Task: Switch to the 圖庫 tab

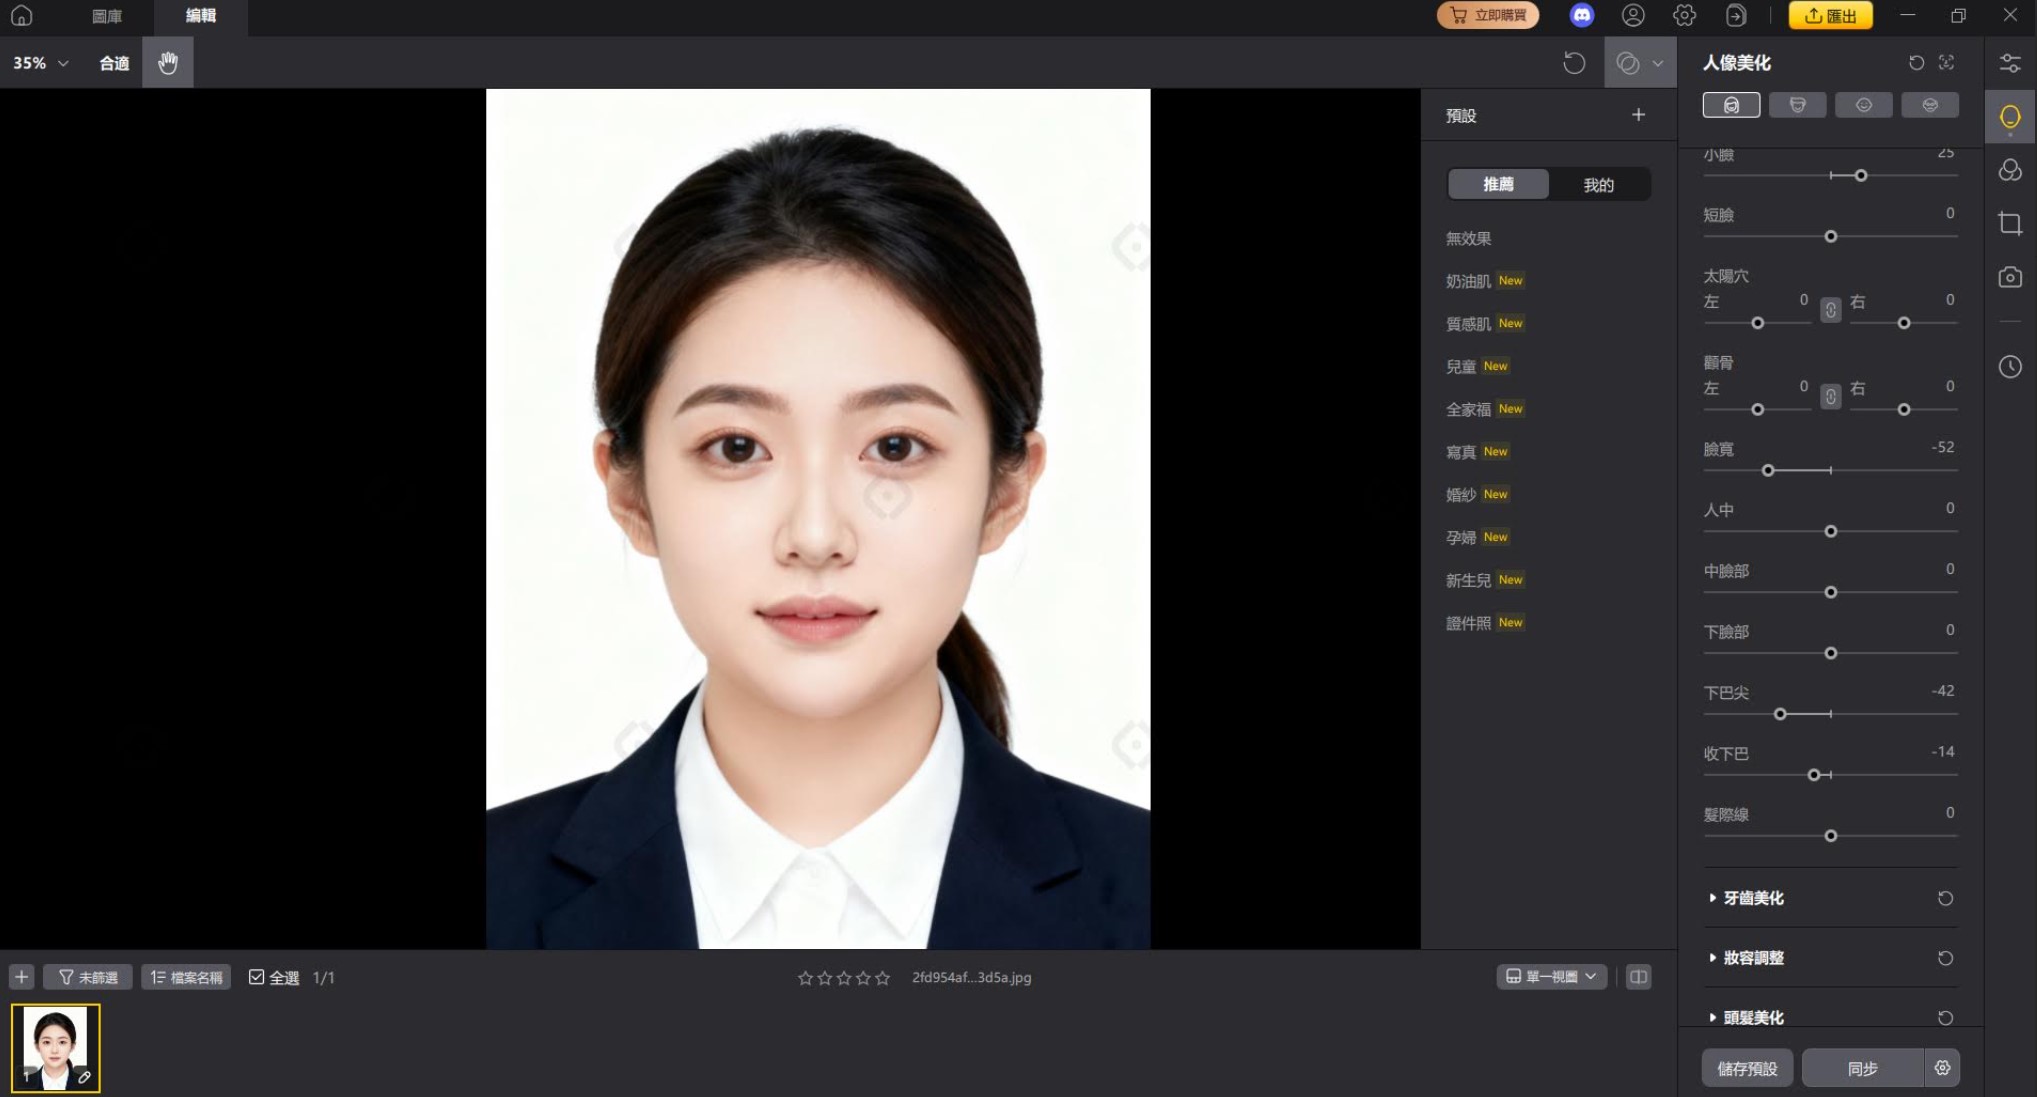Action: point(107,16)
